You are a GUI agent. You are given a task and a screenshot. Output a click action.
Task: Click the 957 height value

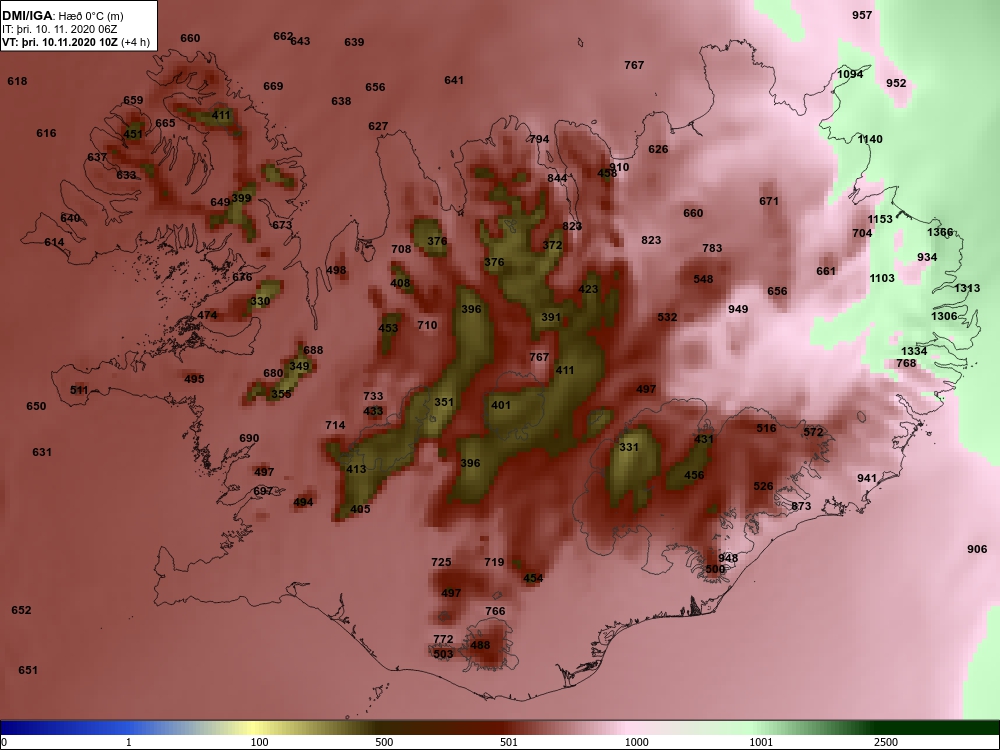[x=862, y=15]
